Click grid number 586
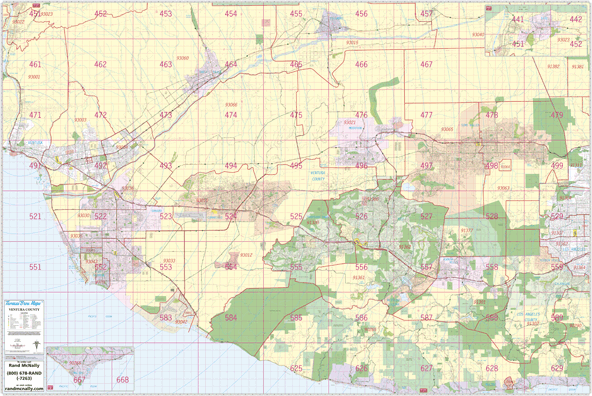The image size is (592, 396). pos(361,317)
